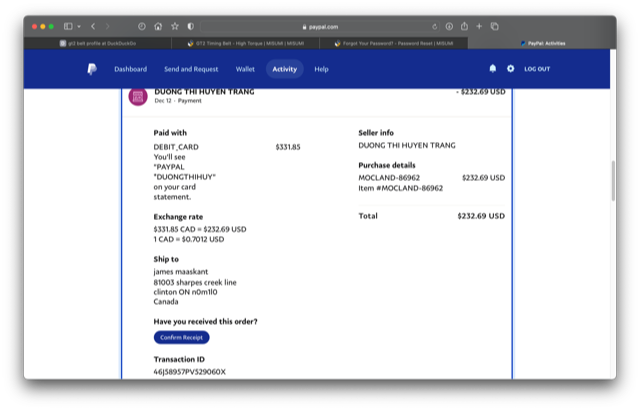This screenshot has height=410, width=640.
Task: Click the Activity nav item
Action: click(x=284, y=69)
